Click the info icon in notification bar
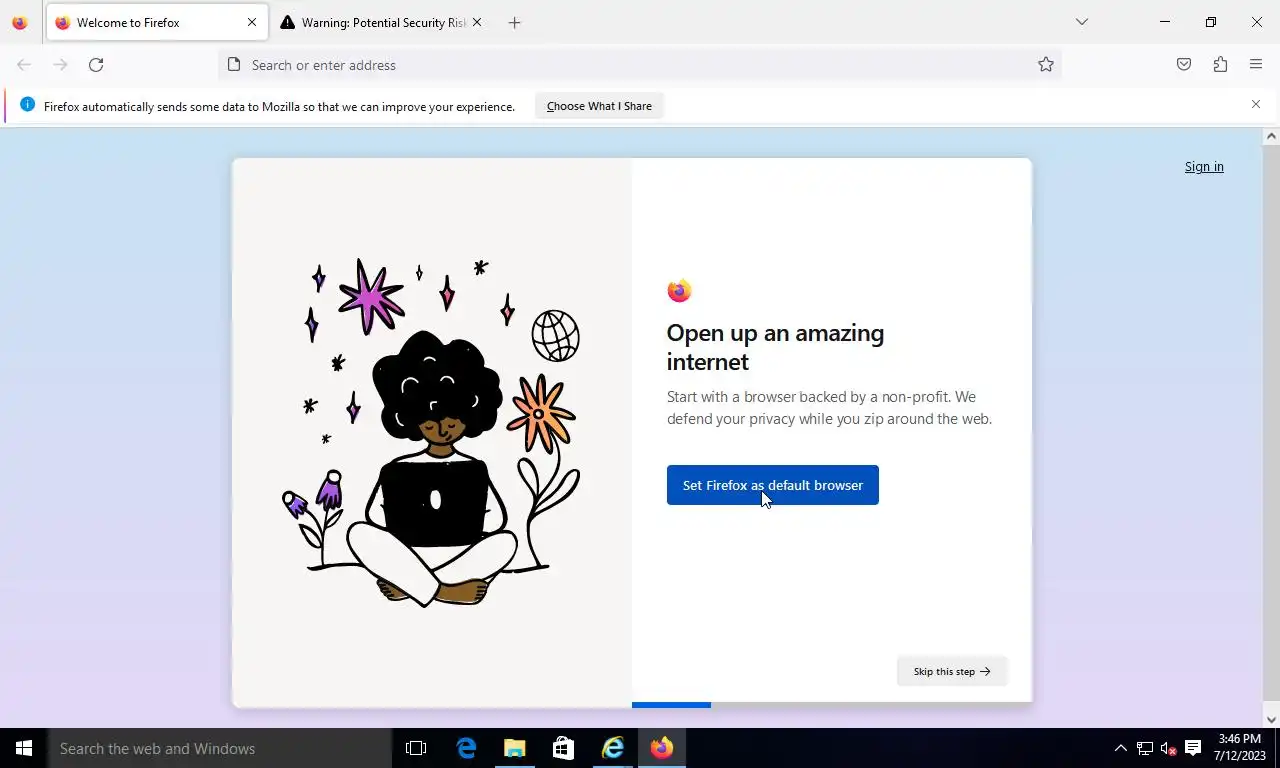 (27, 105)
